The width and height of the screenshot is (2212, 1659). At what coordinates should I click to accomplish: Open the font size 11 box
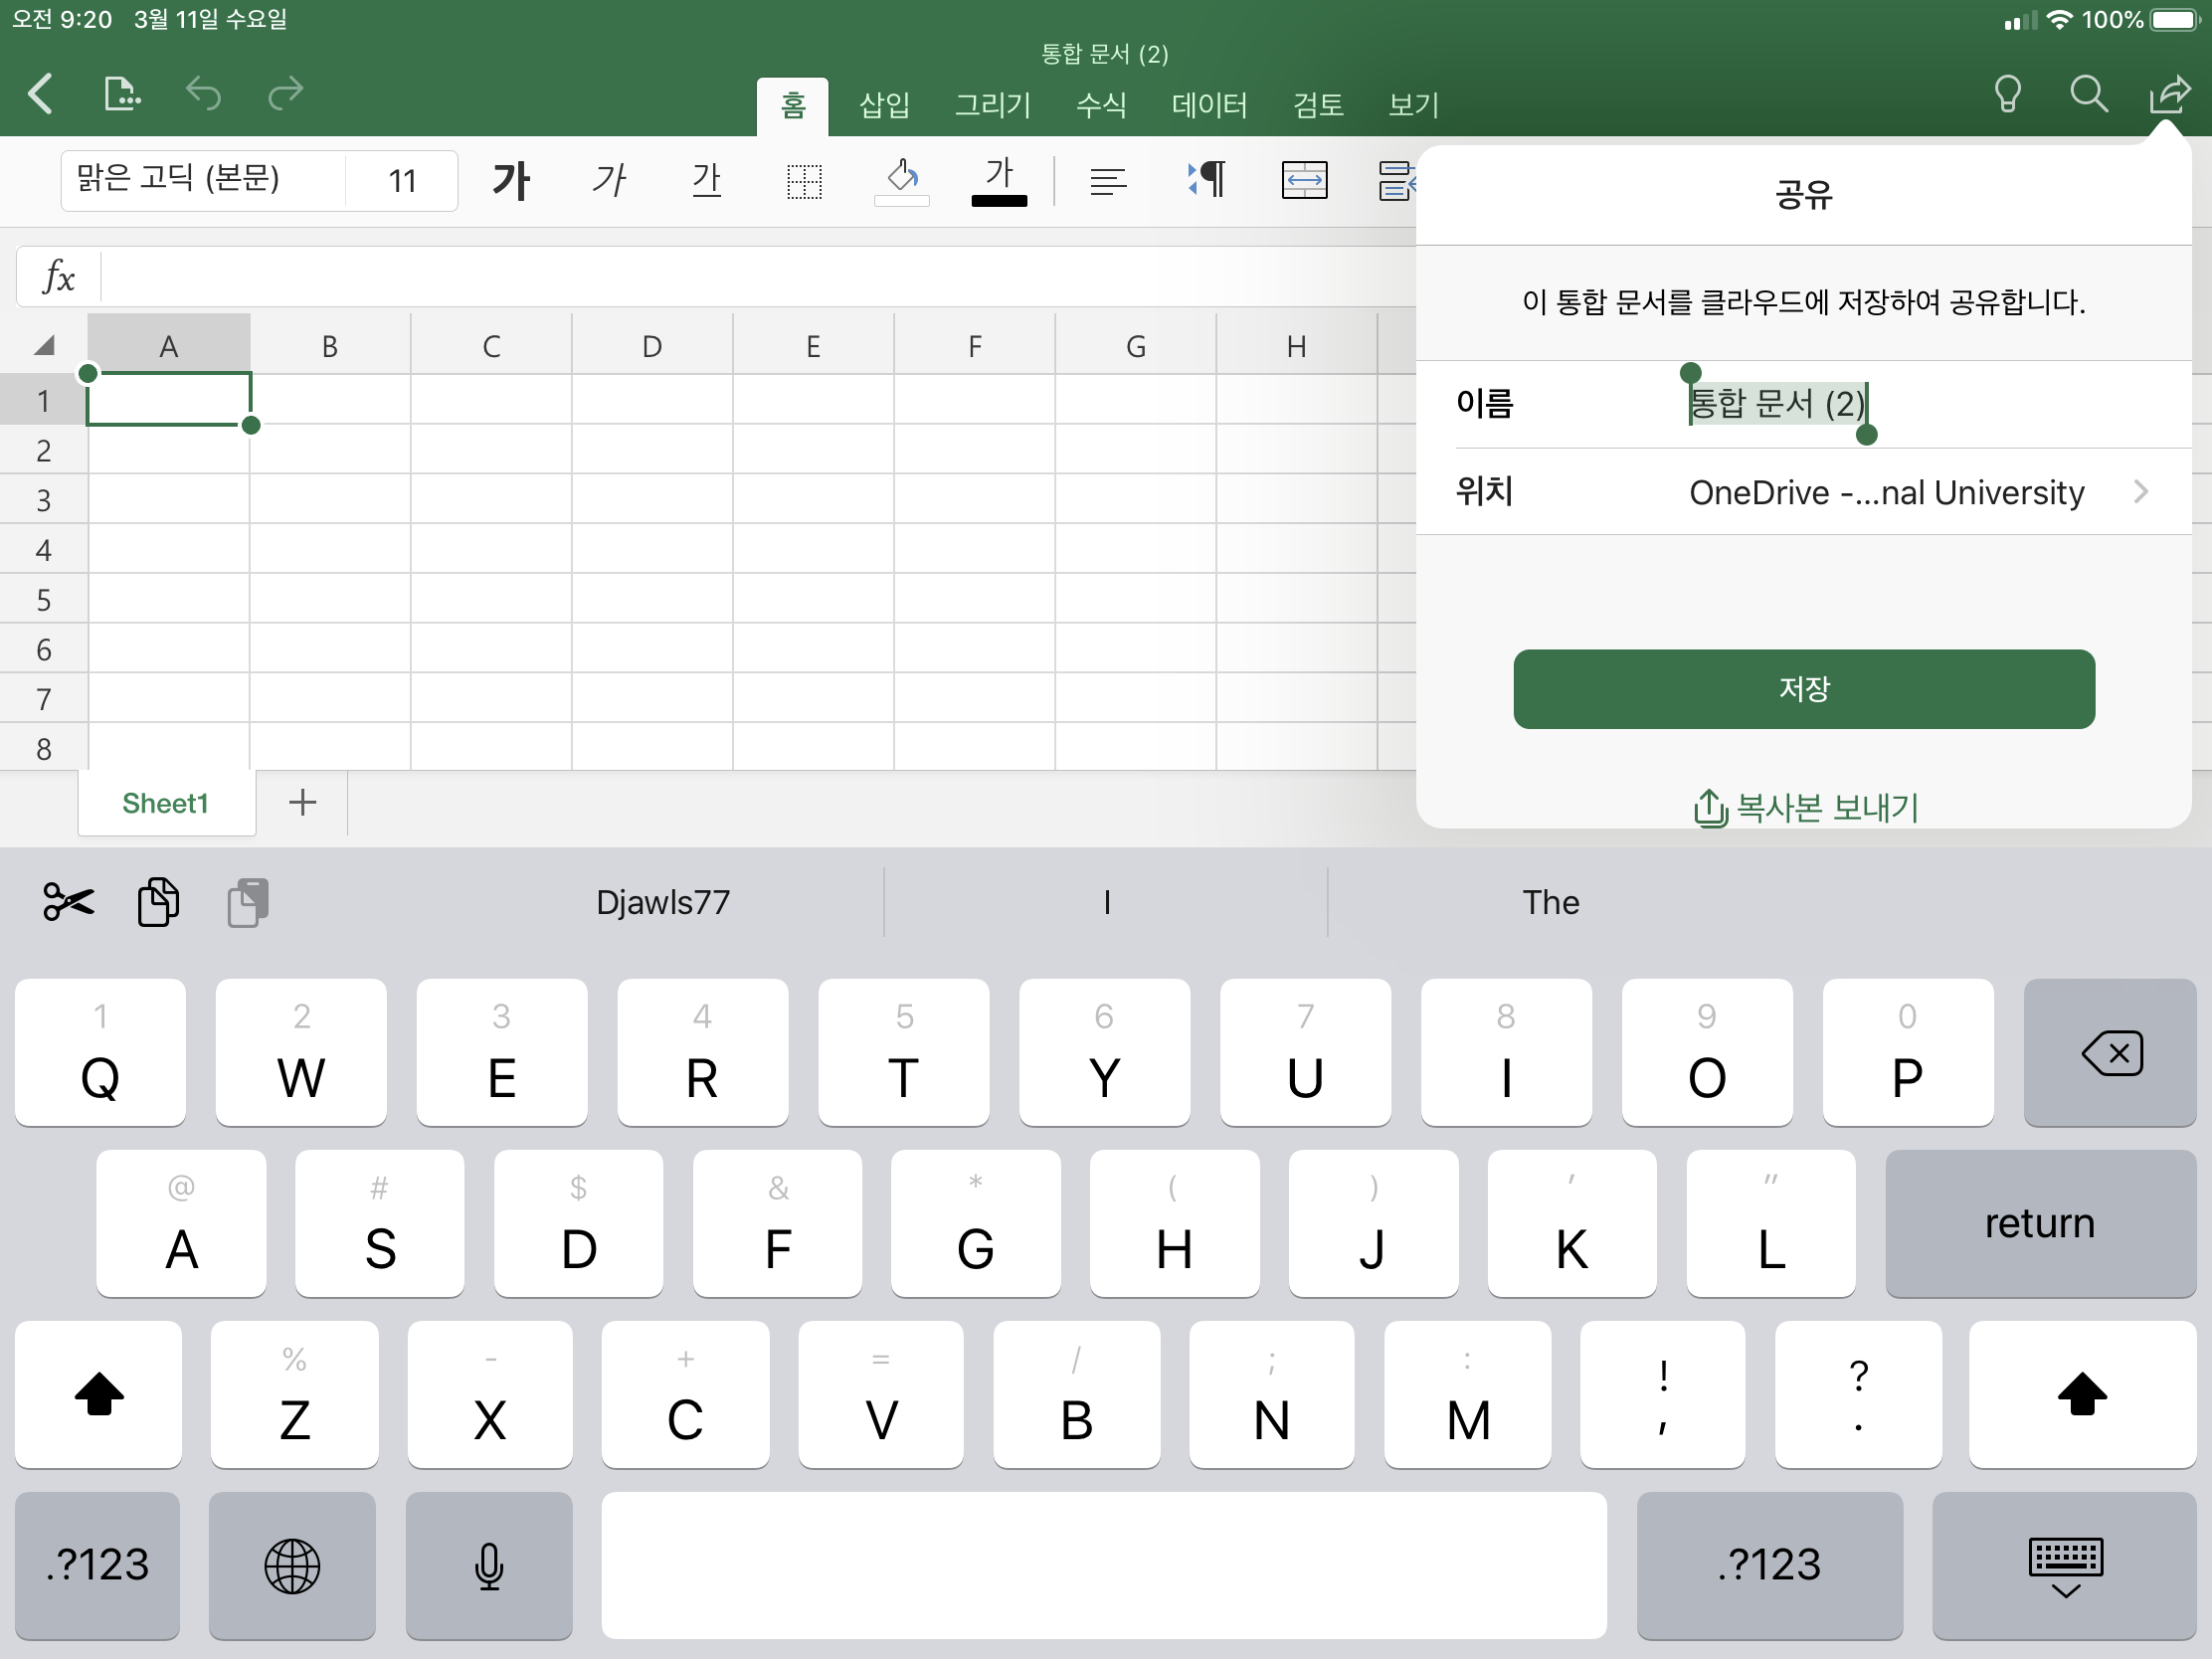pyautogui.click(x=402, y=181)
